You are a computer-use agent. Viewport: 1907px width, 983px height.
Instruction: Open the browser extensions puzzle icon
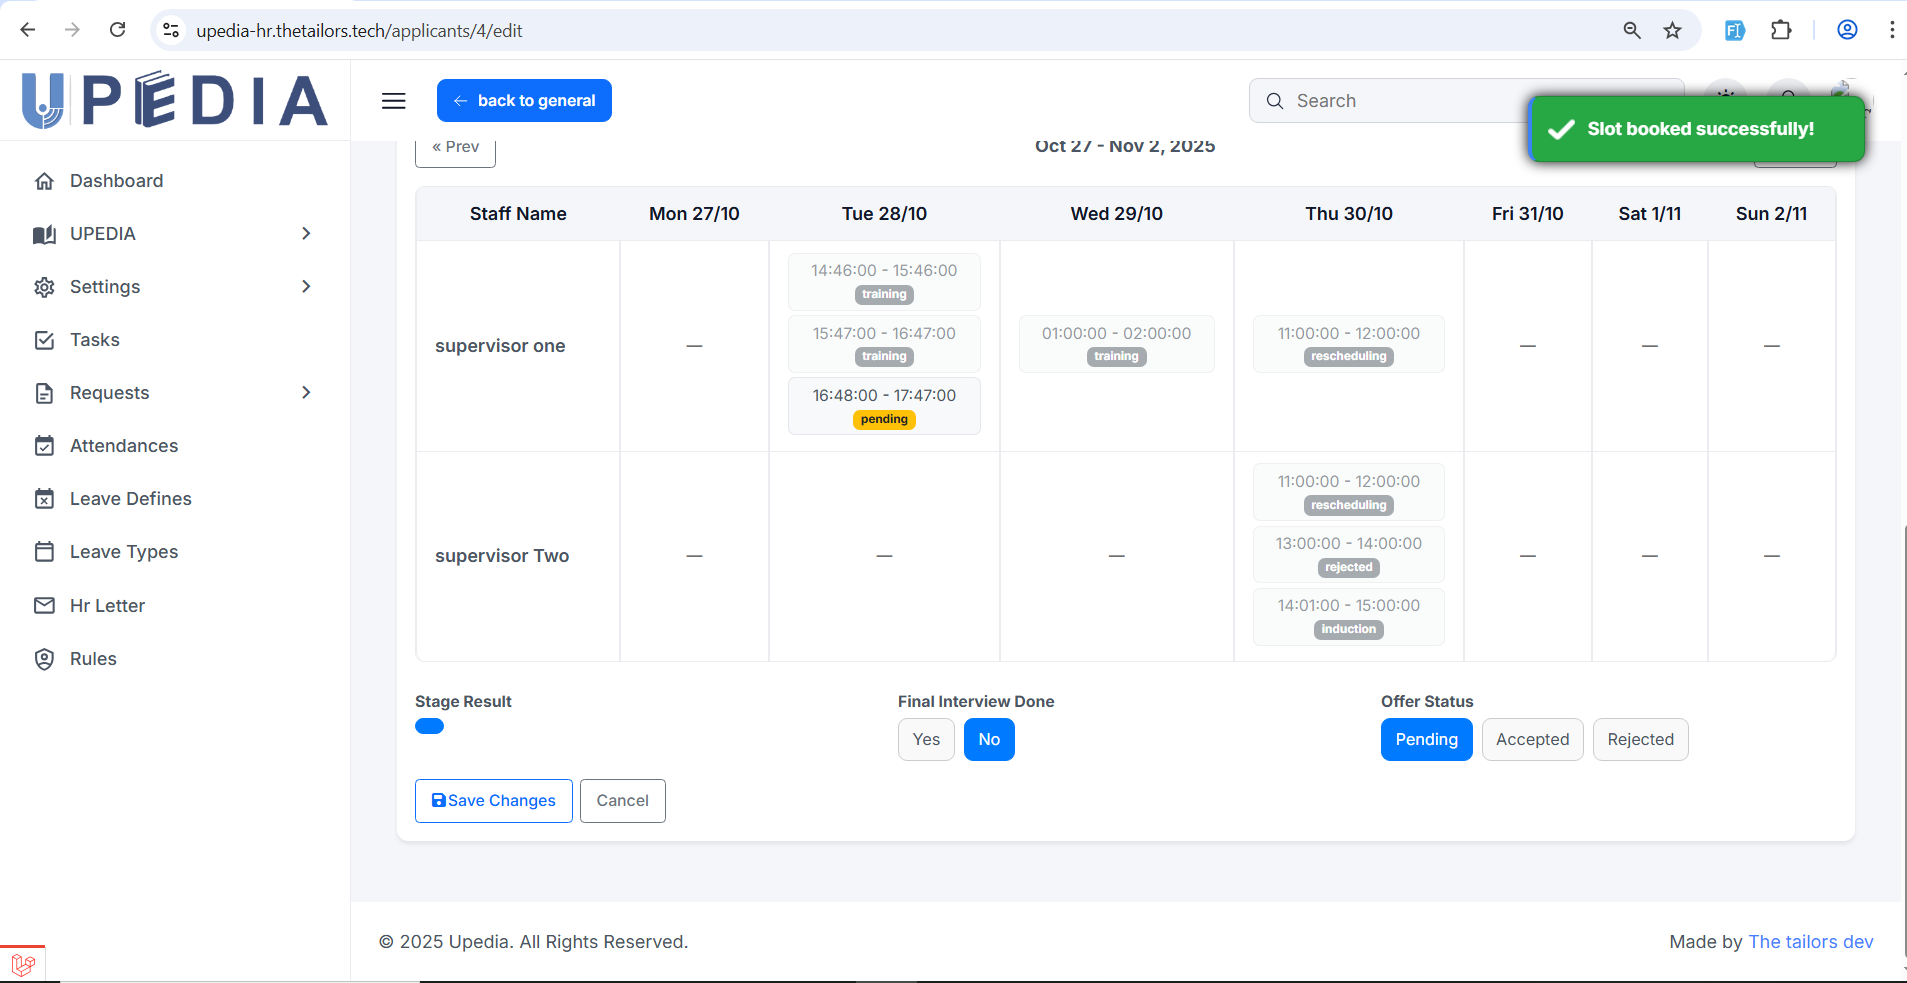coord(1781,30)
